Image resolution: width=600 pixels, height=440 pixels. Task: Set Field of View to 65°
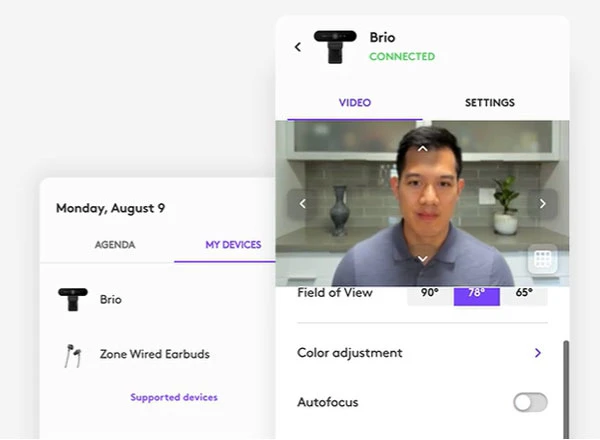coord(524,294)
